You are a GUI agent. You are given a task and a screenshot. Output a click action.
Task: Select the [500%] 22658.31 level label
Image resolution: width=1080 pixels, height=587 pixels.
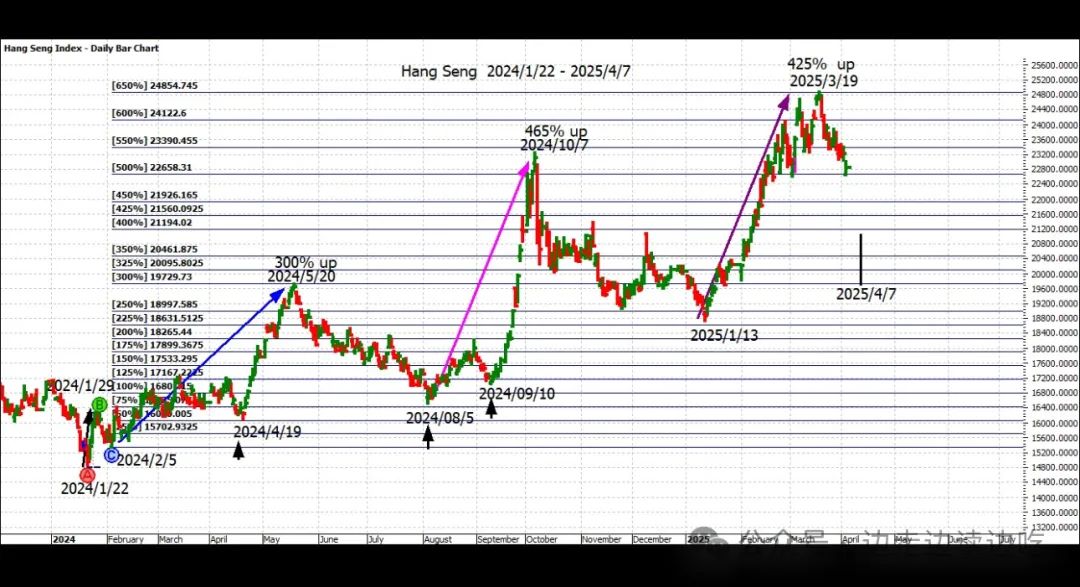[x=152, y=167]
